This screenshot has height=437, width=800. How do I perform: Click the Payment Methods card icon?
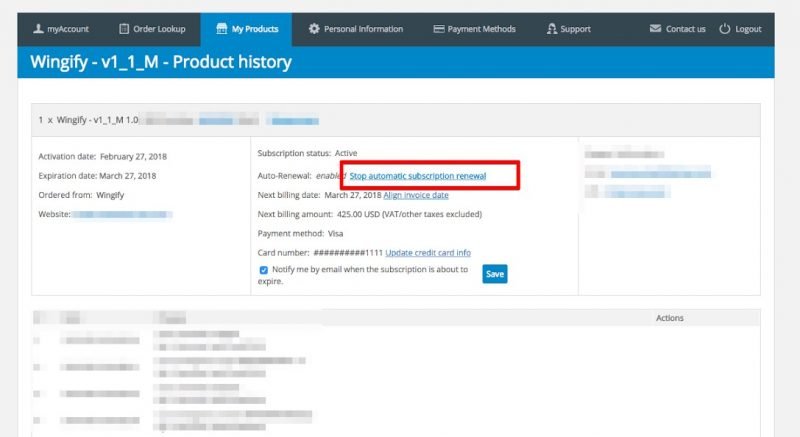click(439, 29)
